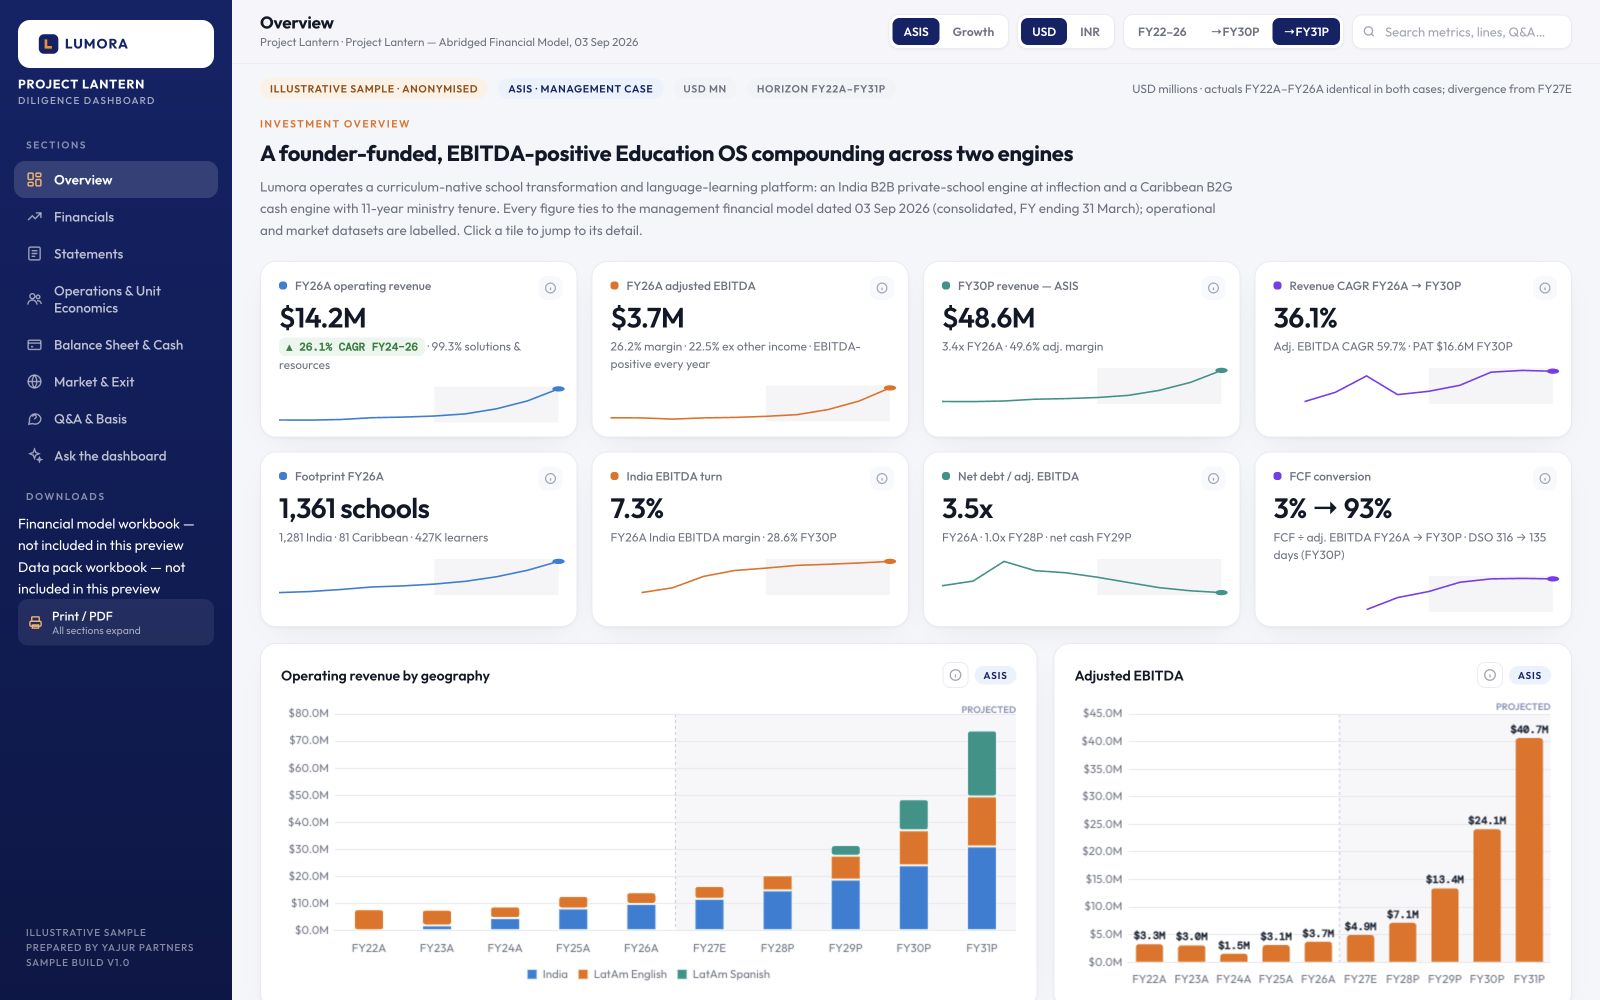Click the Overview grid icon in sidebar
Image resolution: width=1600 pixels, height=1000 pixels.
click(35, 180)
